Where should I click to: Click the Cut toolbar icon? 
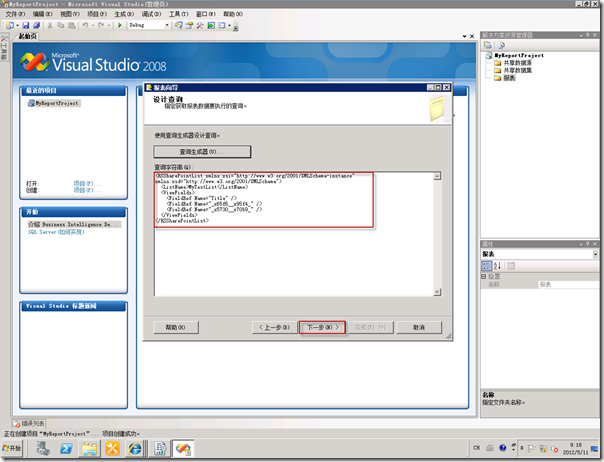[x=50, y=25]
